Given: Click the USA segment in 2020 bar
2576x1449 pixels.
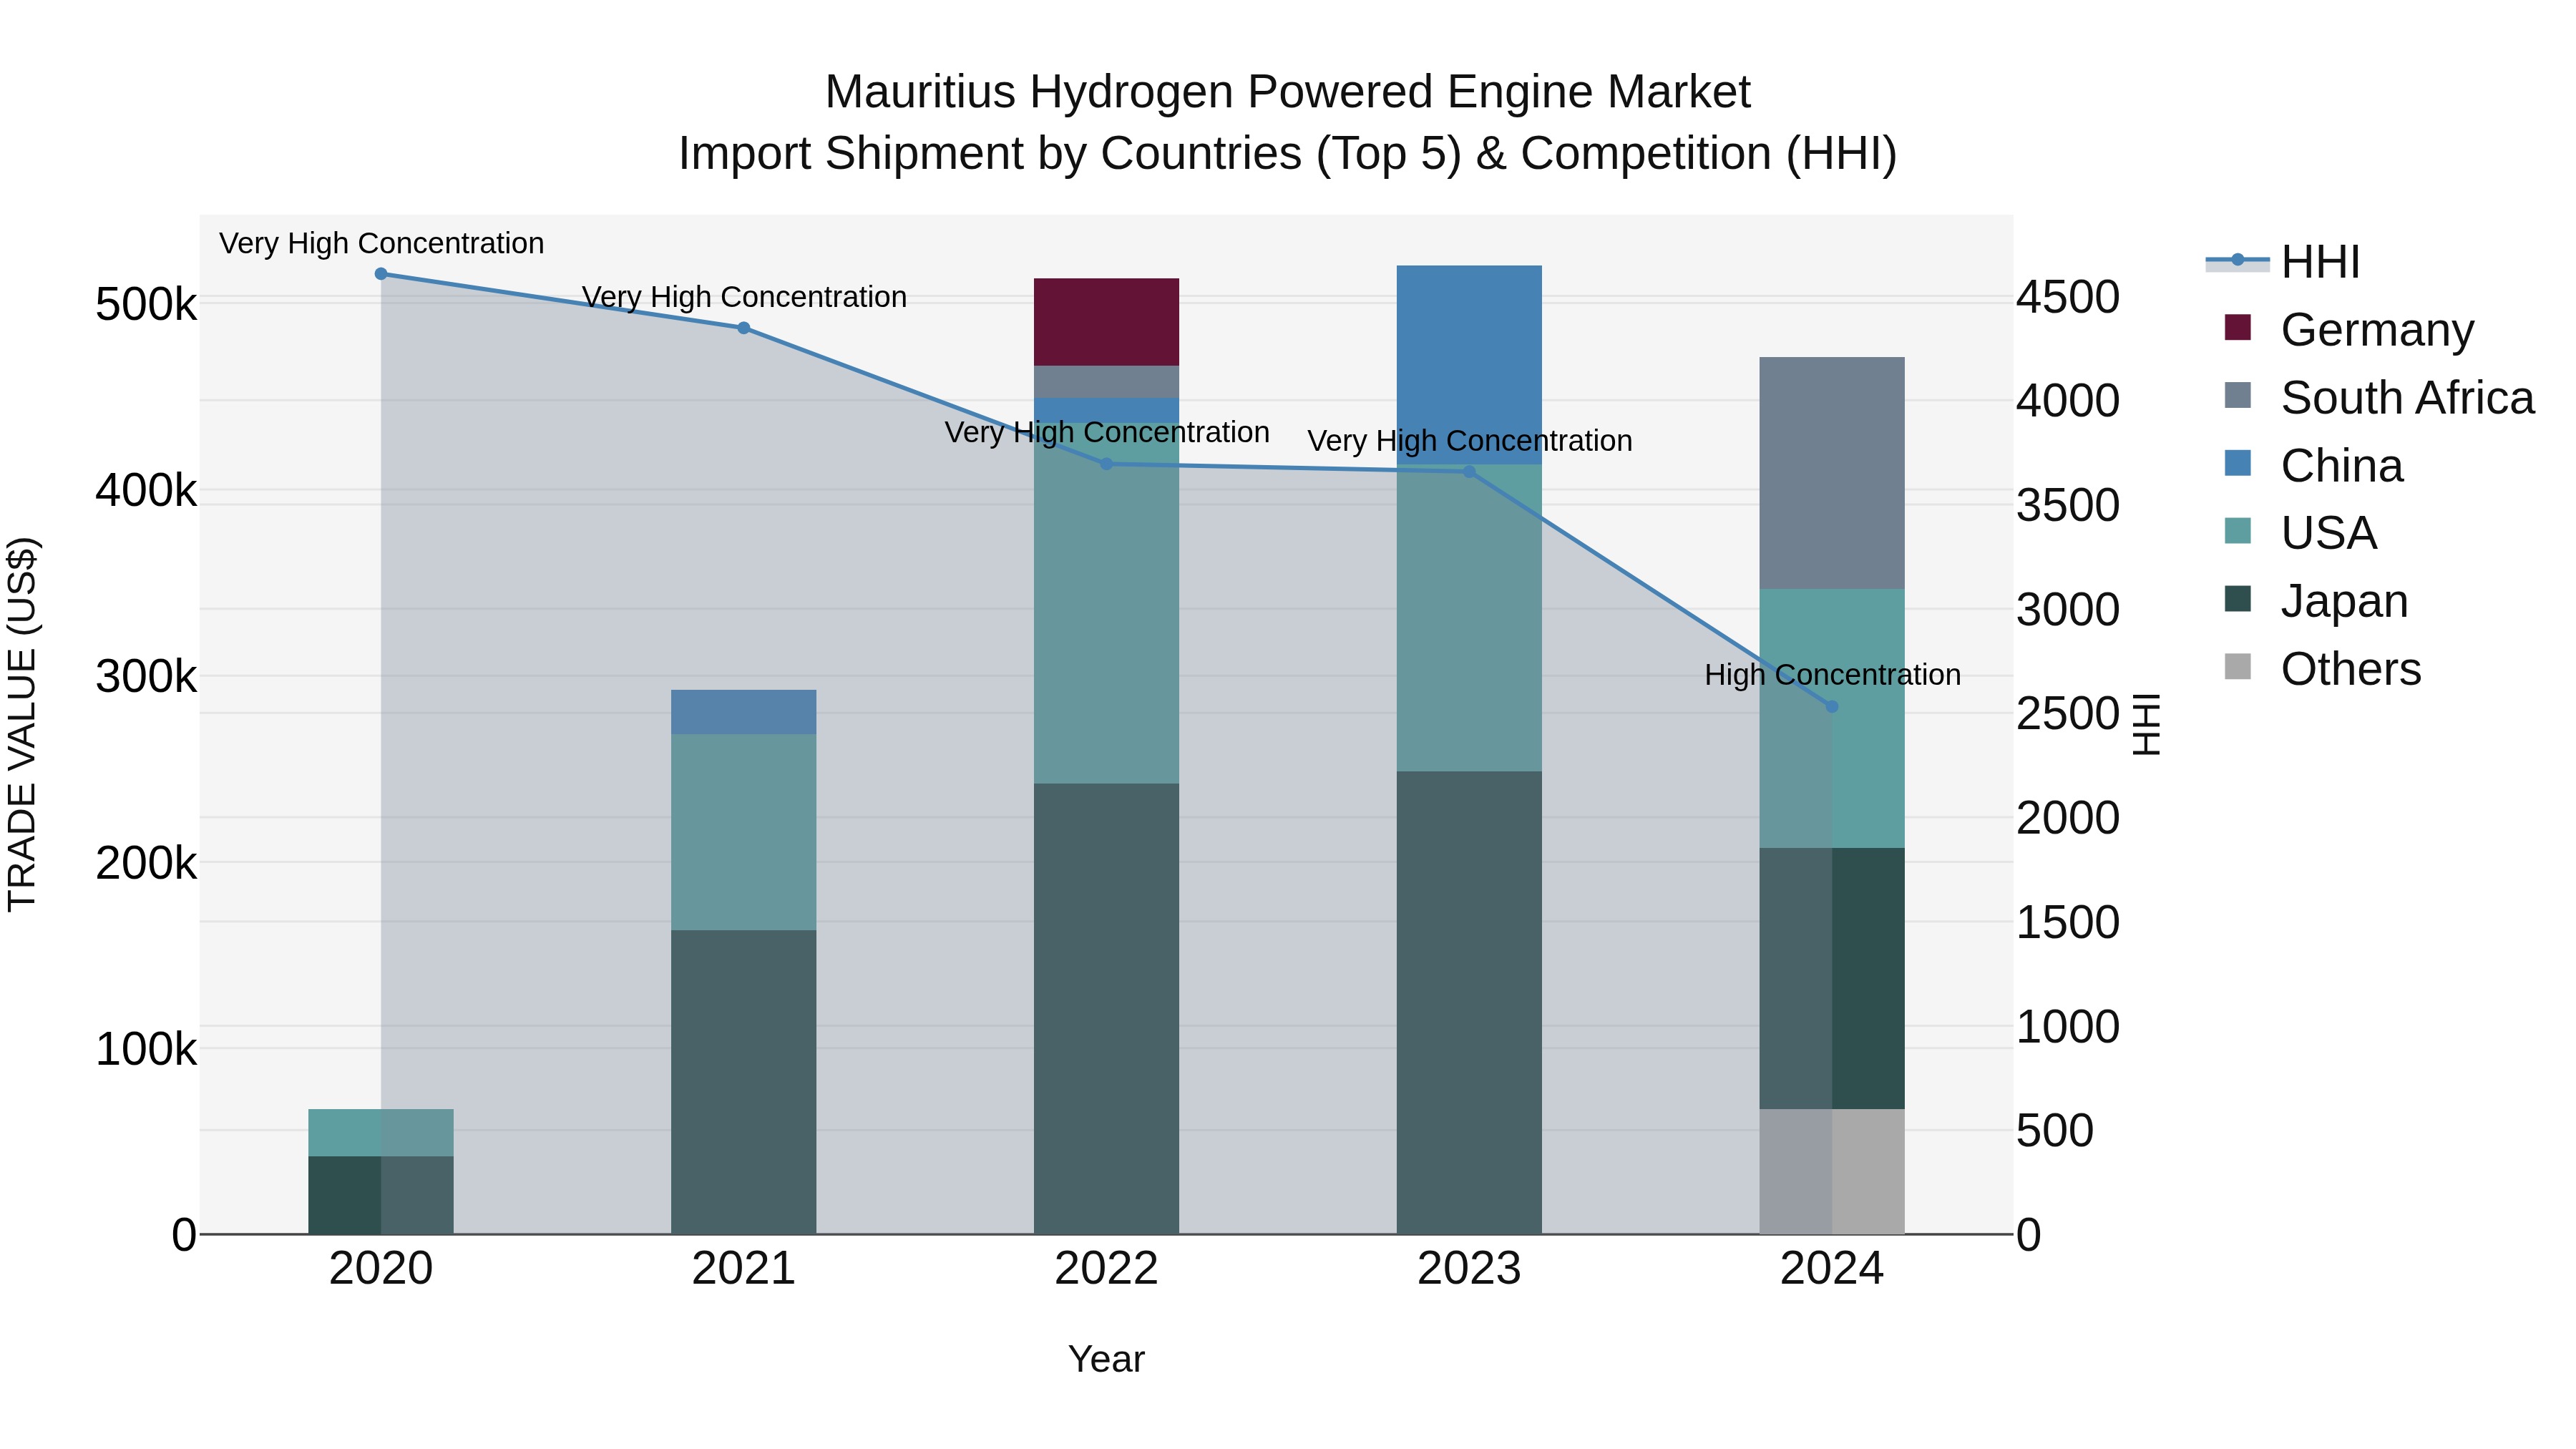Looking at the screenshot, I should coord(381,1133).
